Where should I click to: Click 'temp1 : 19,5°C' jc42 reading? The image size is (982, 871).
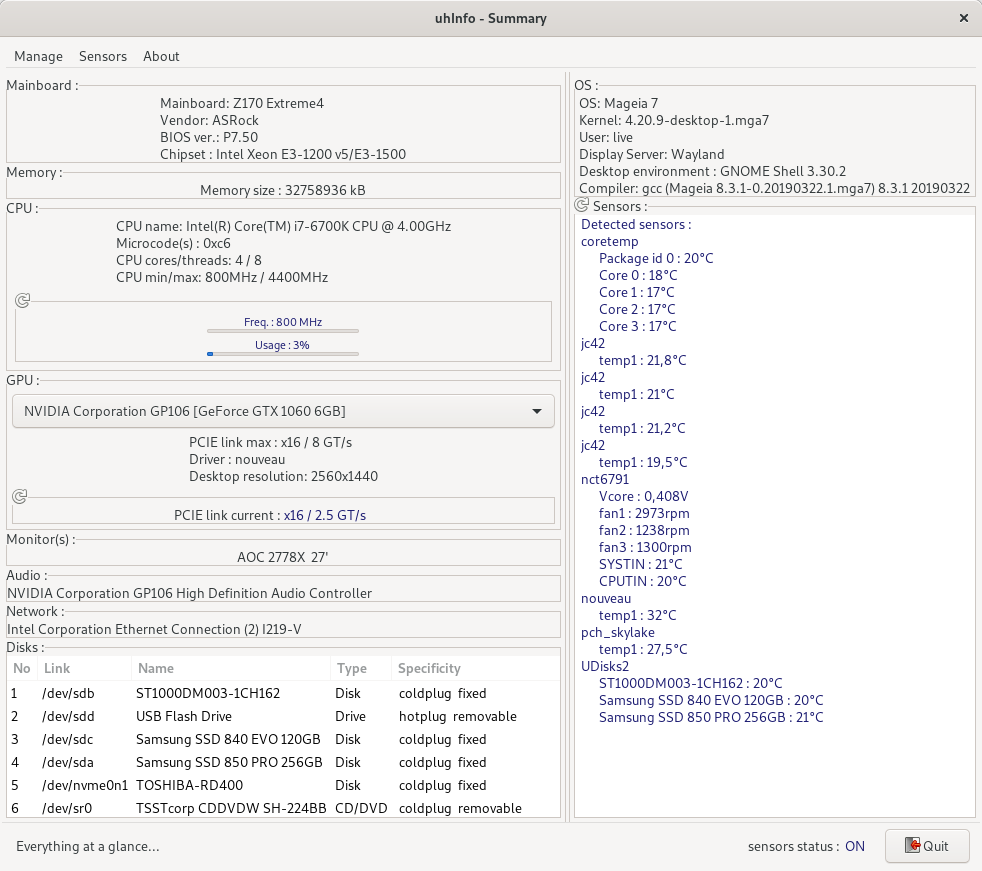tap(643, 462)
